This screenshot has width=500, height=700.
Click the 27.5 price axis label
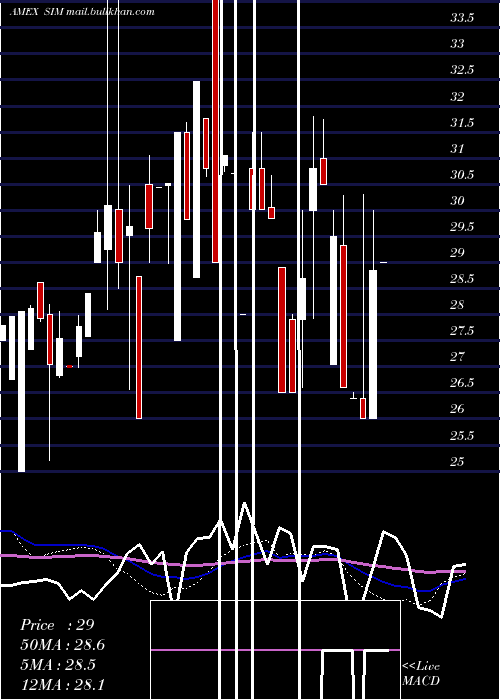(462, 331)
